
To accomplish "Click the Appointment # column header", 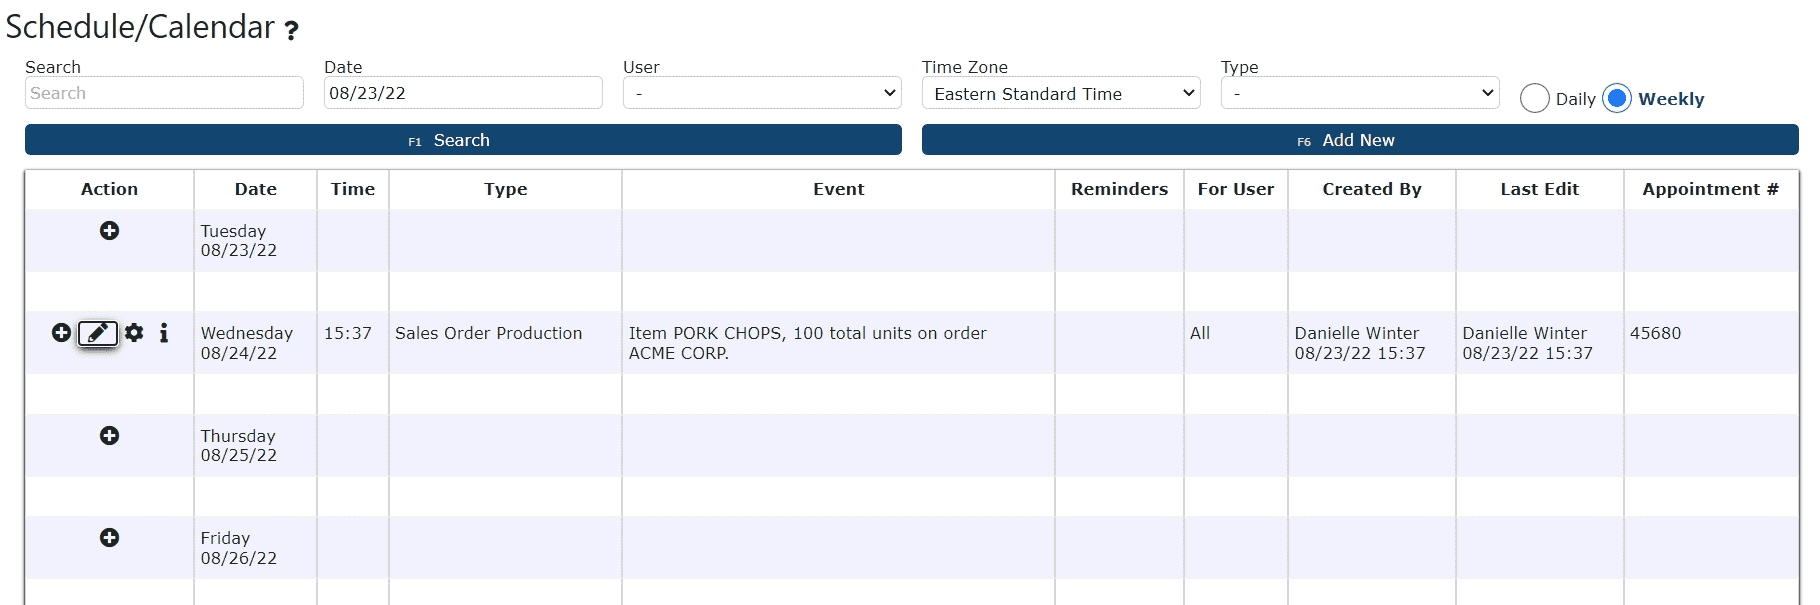I will 1710,189.
